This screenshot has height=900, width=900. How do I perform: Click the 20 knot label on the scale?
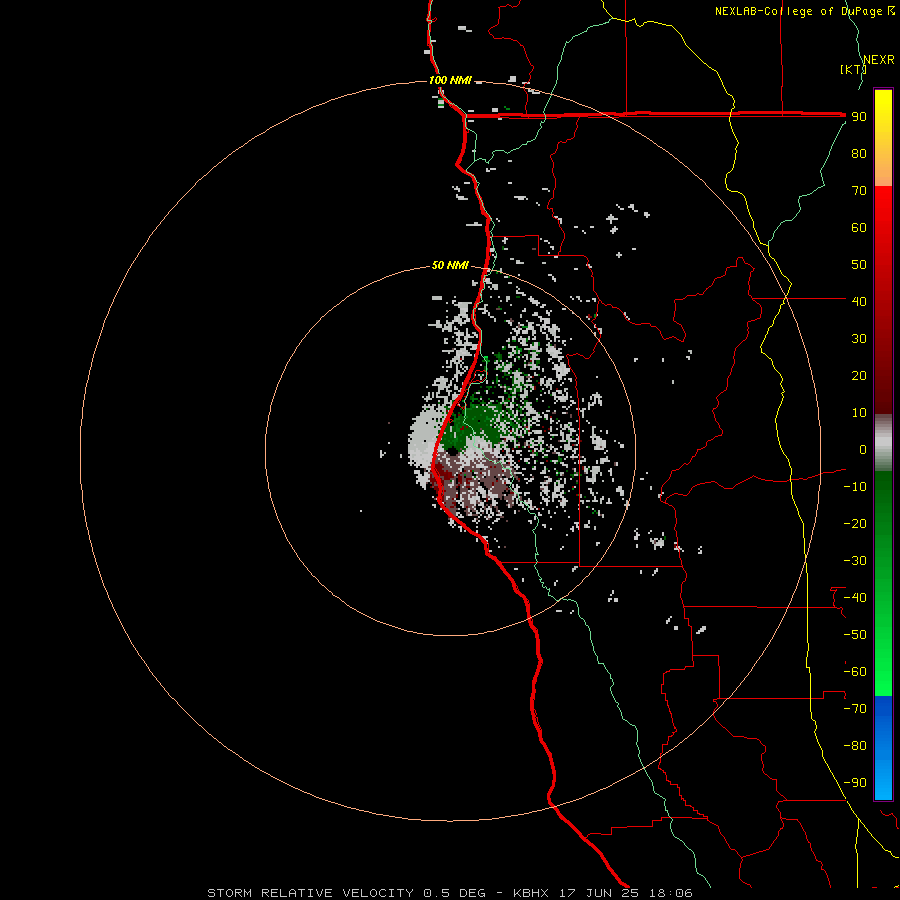[859, 375]
